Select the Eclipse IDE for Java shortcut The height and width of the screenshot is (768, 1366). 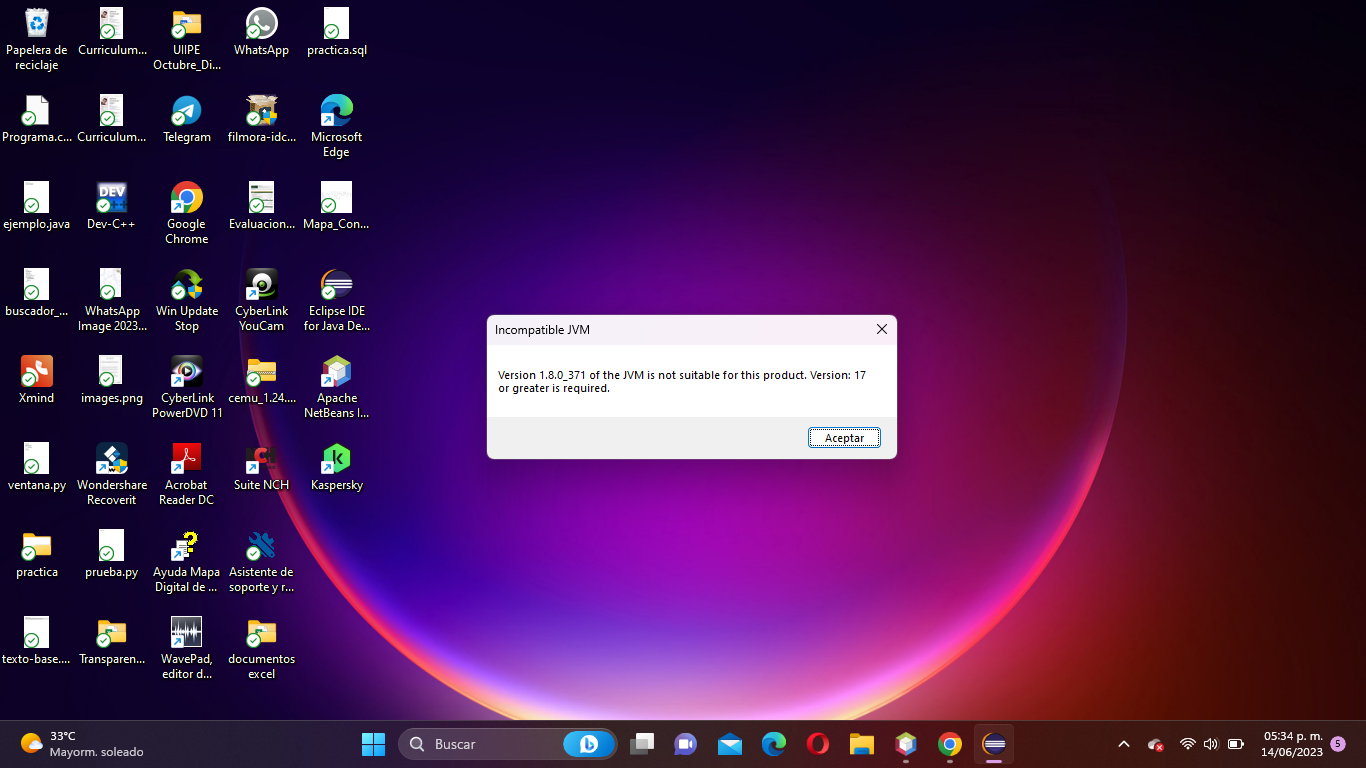click(337, 300)
